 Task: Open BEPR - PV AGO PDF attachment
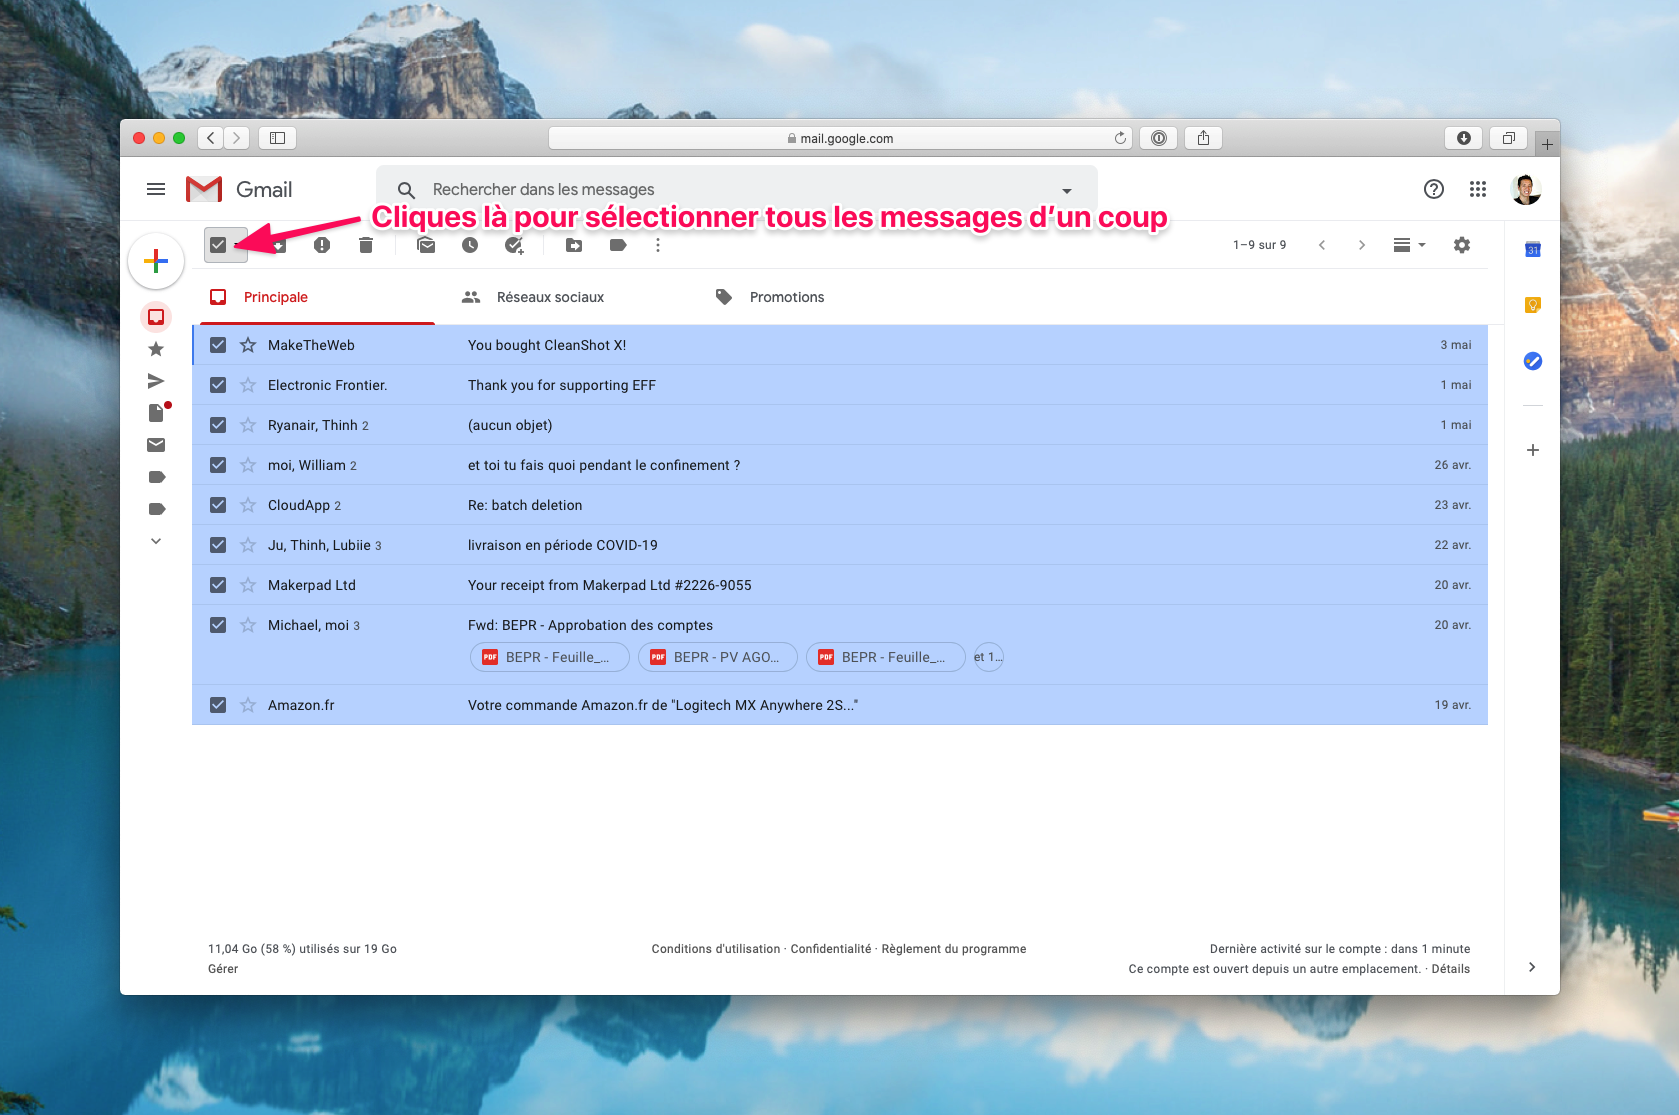point(717,657)
